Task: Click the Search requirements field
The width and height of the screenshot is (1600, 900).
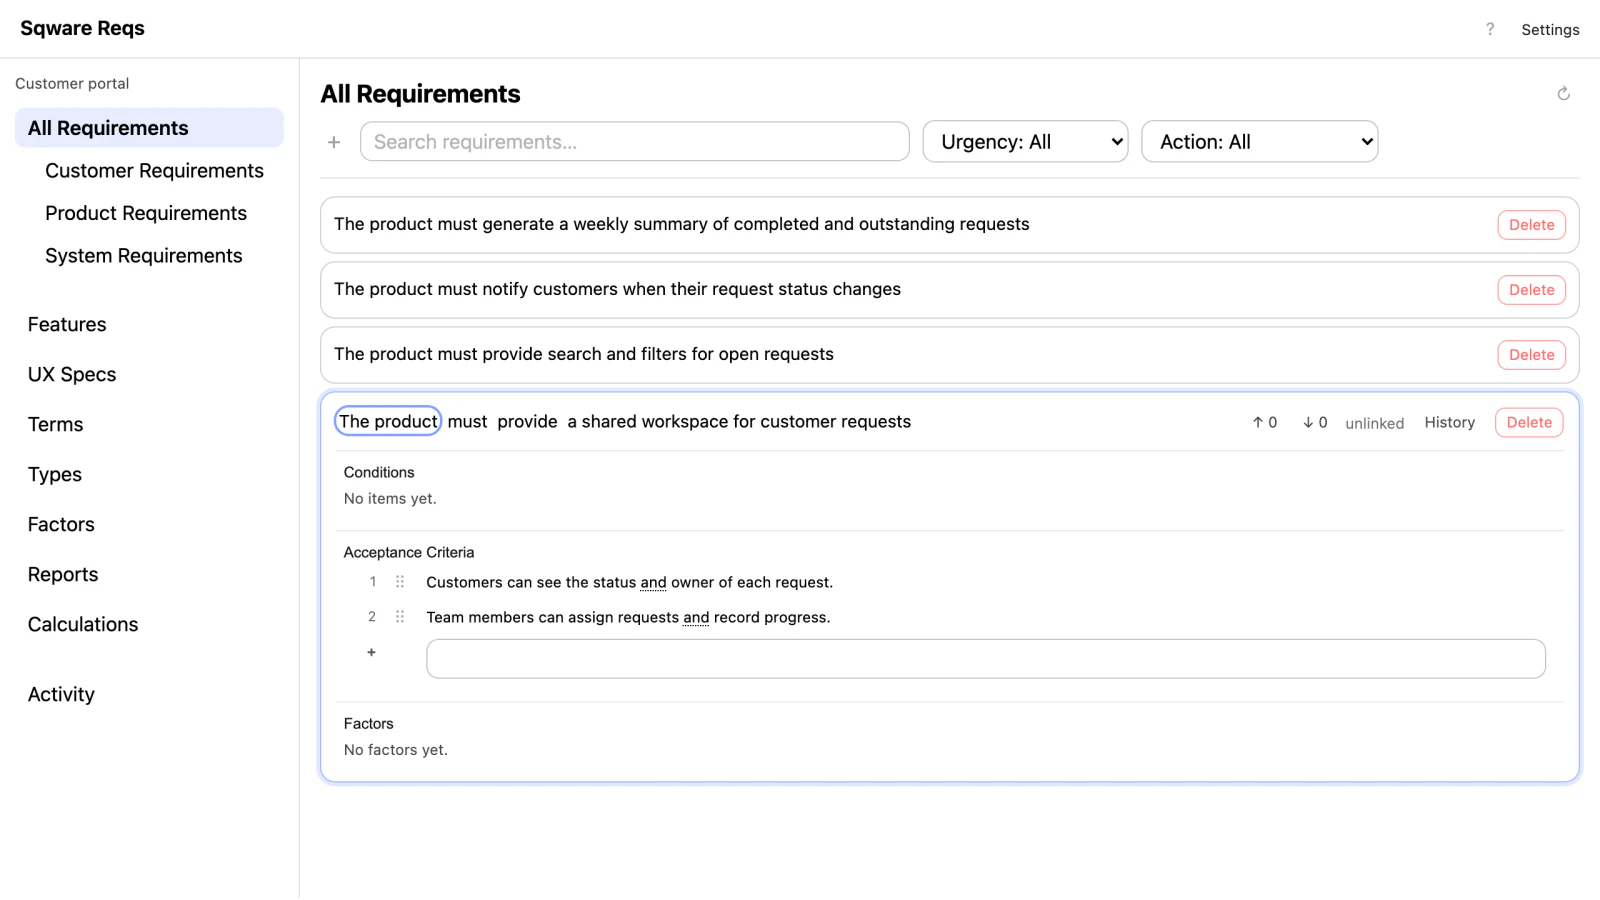Action: tap(635, 142)
